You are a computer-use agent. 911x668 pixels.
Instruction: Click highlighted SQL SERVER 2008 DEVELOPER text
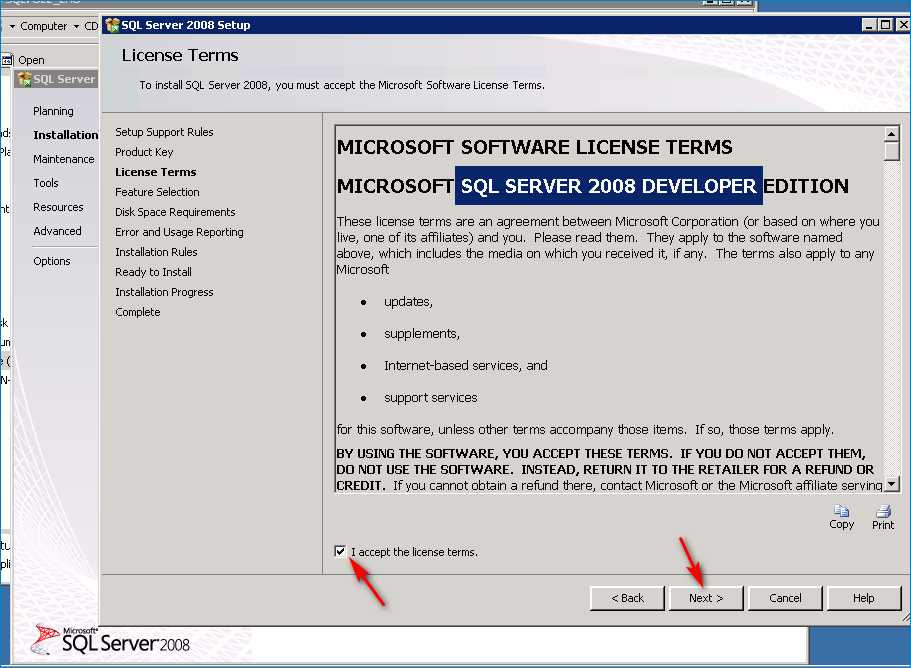pos(608,186)
